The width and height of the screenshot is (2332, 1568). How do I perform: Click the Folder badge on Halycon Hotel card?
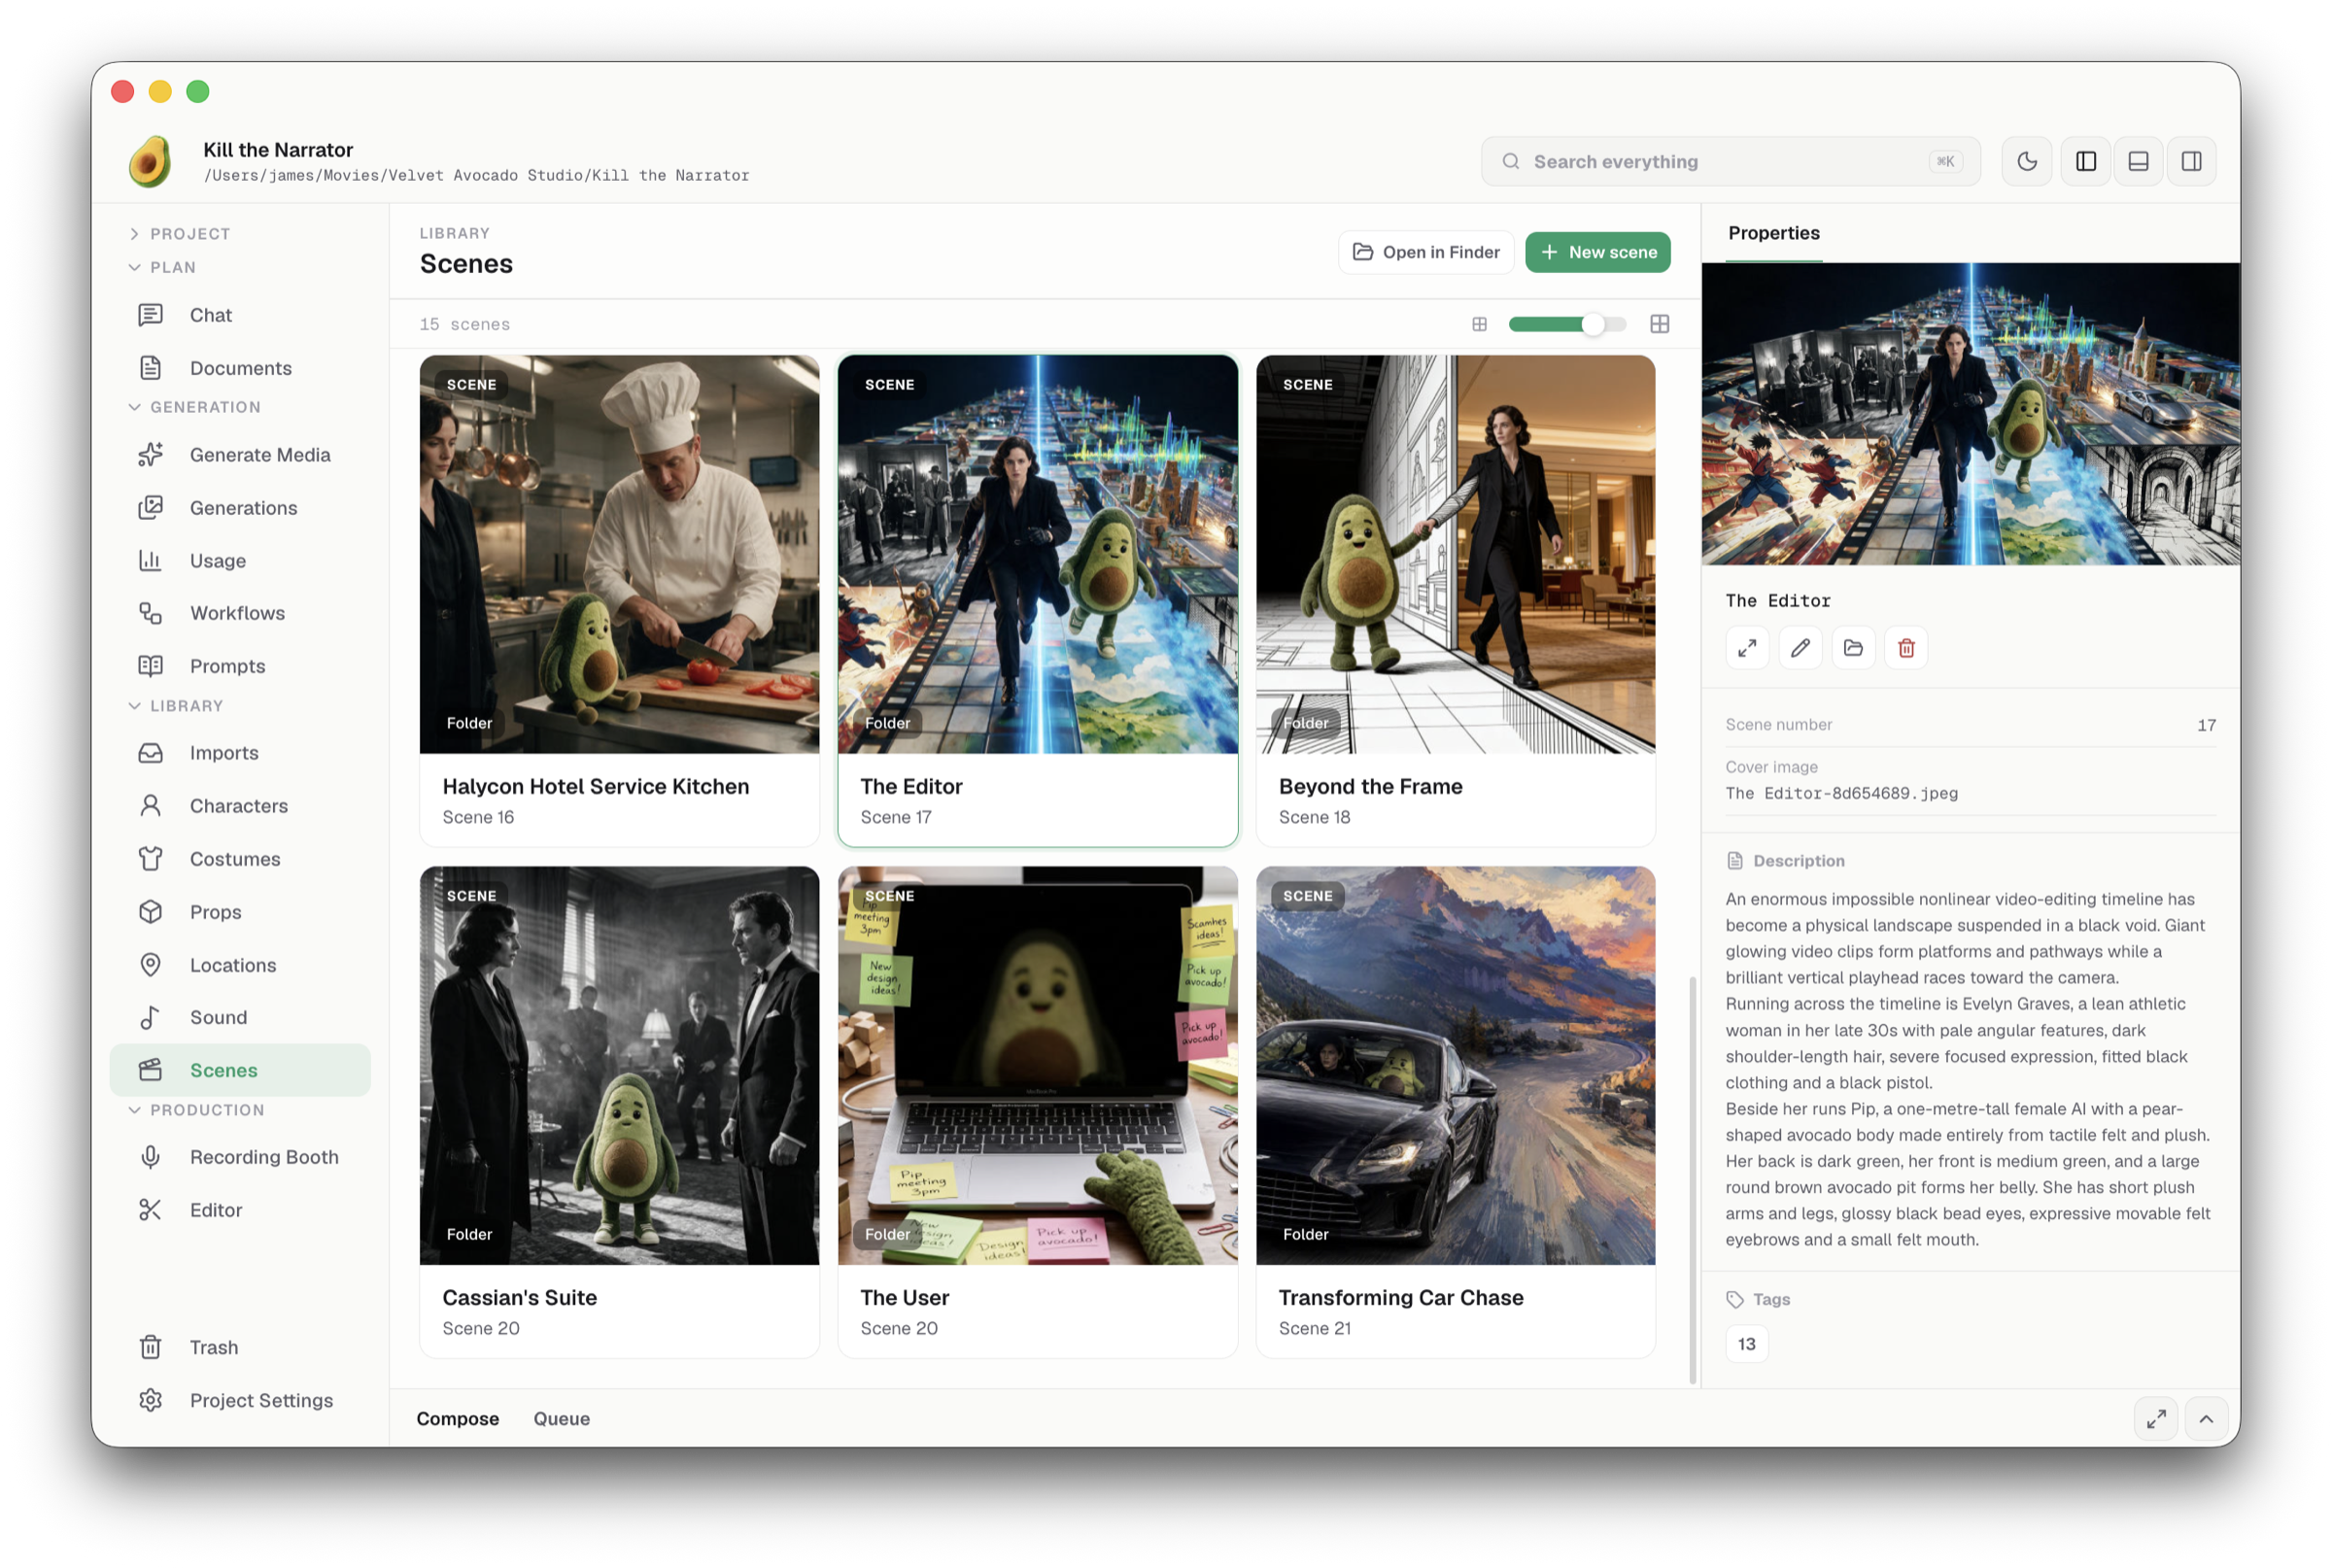coord(469,723)
